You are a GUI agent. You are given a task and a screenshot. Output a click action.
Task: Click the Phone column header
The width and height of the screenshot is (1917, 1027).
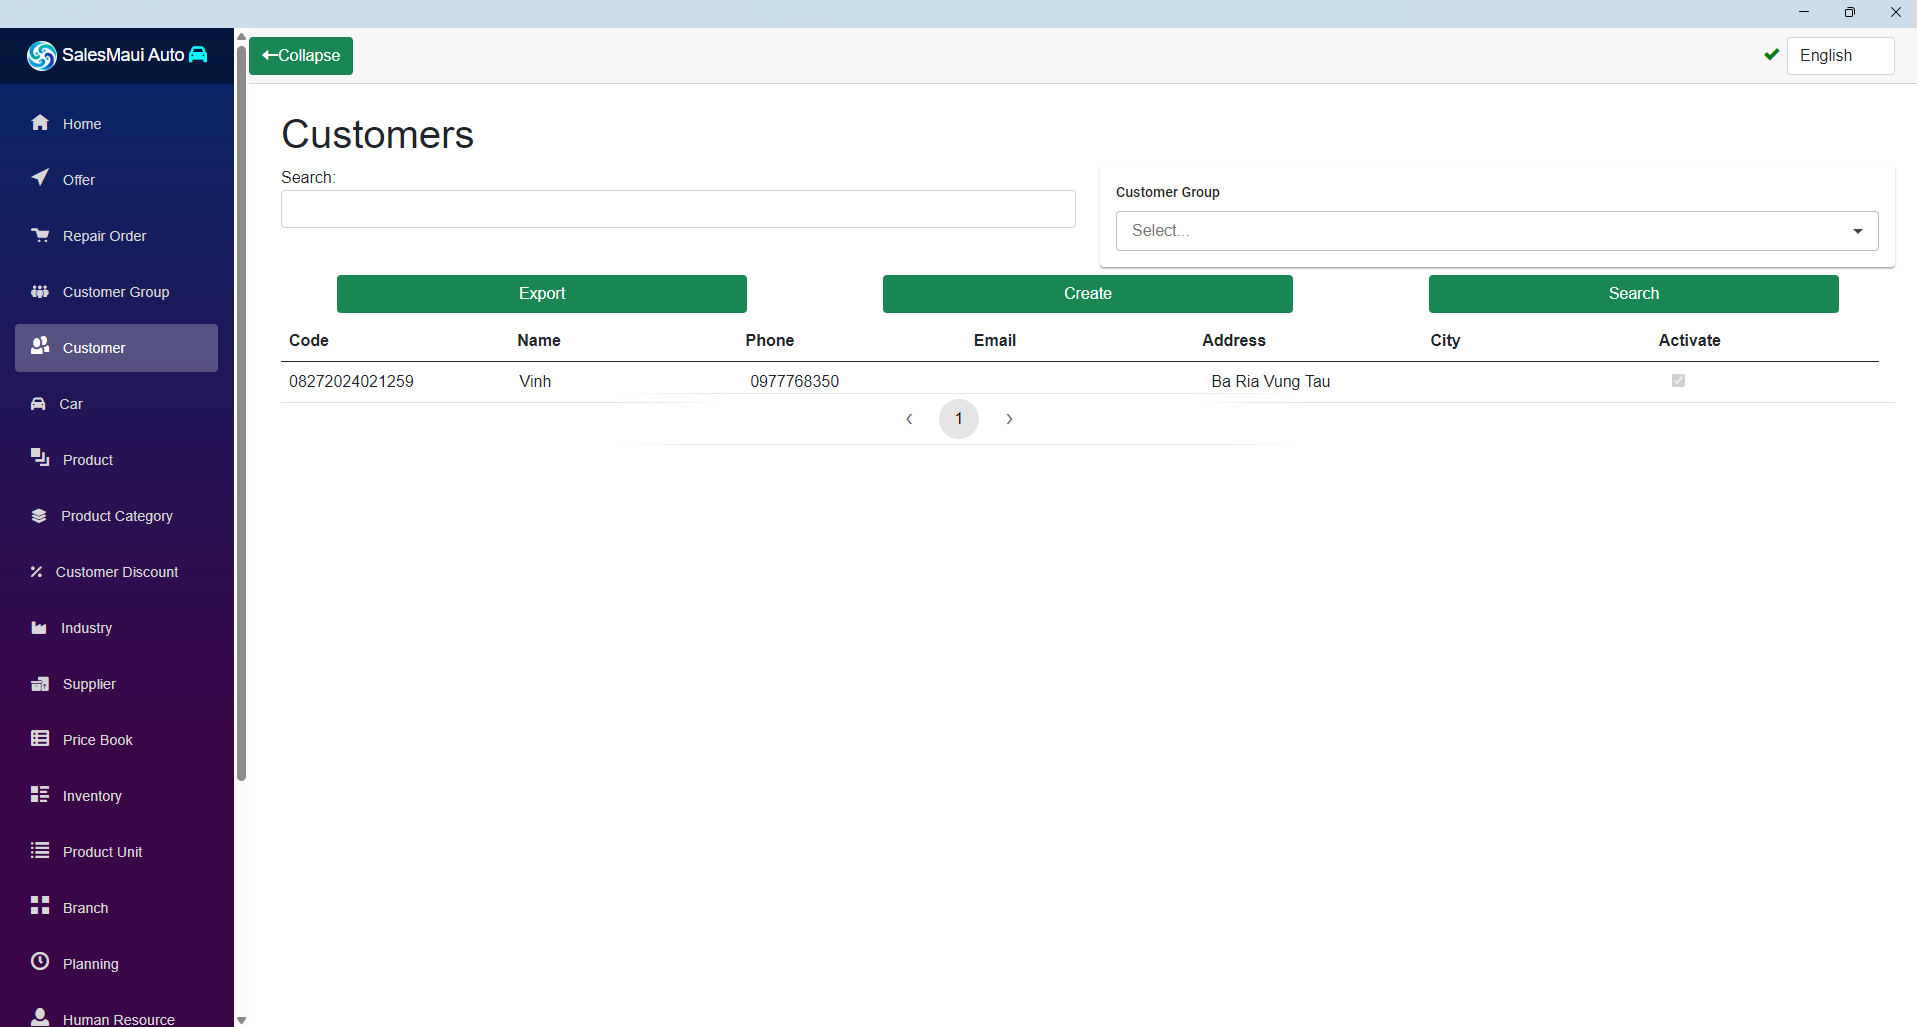point(770,340)
